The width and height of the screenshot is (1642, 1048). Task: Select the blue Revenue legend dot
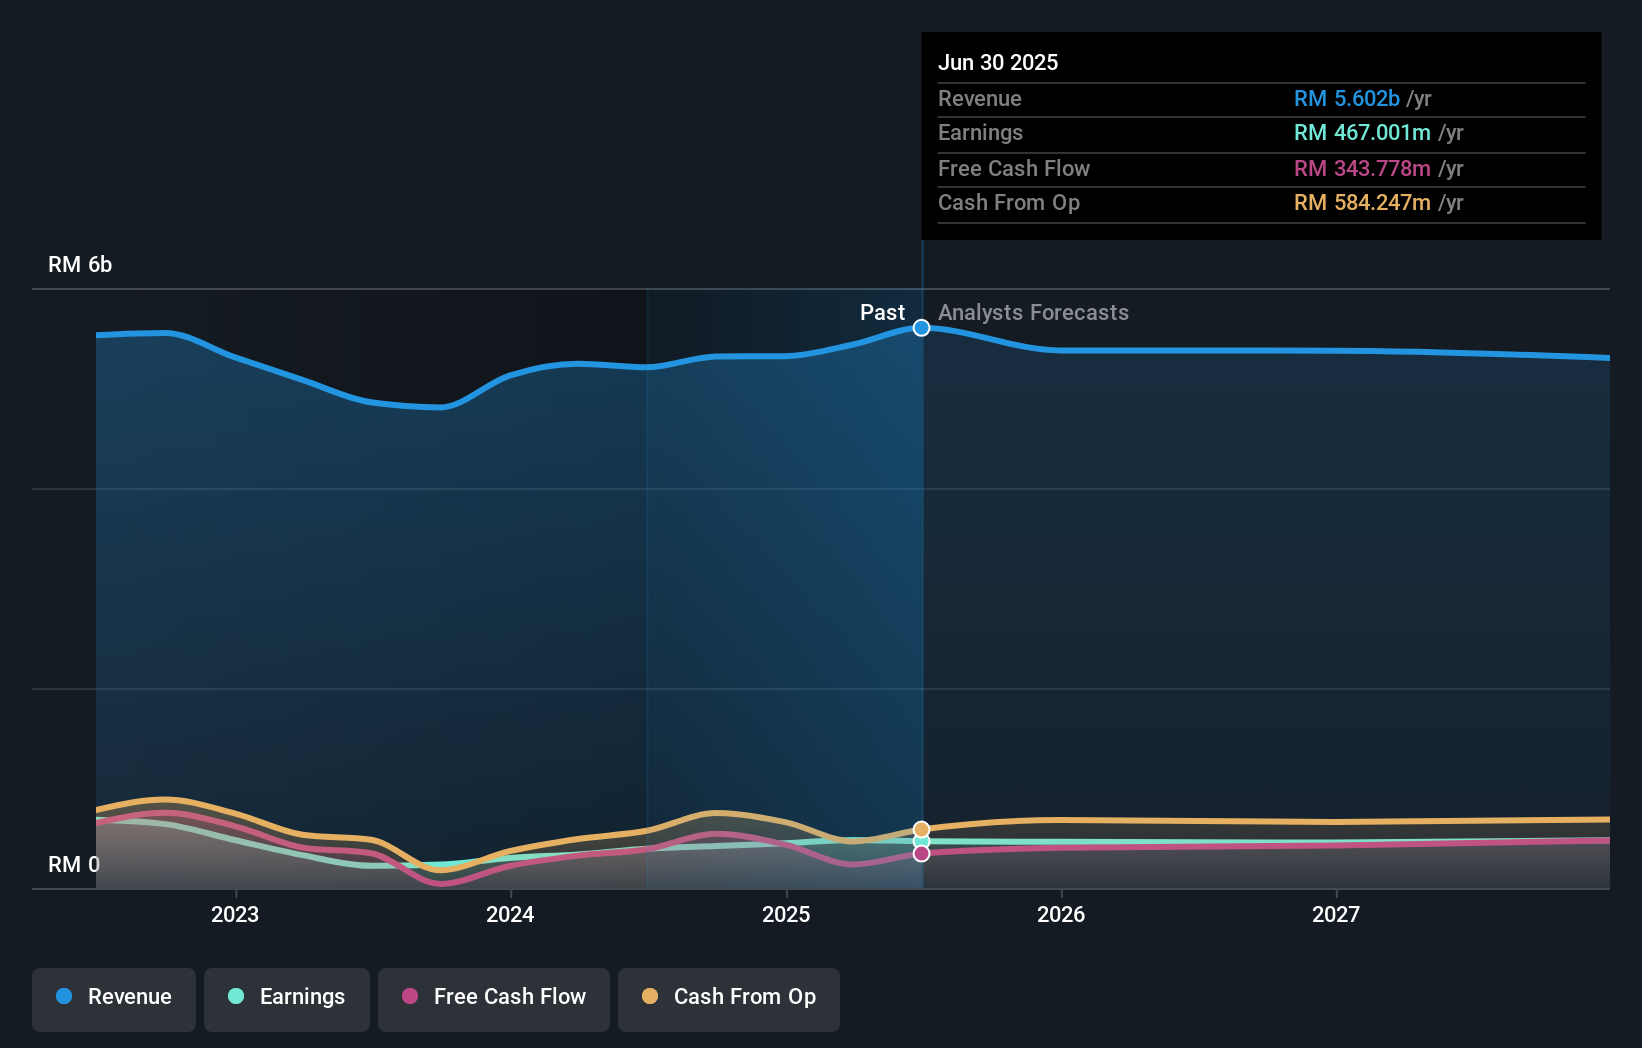(65, 997)
